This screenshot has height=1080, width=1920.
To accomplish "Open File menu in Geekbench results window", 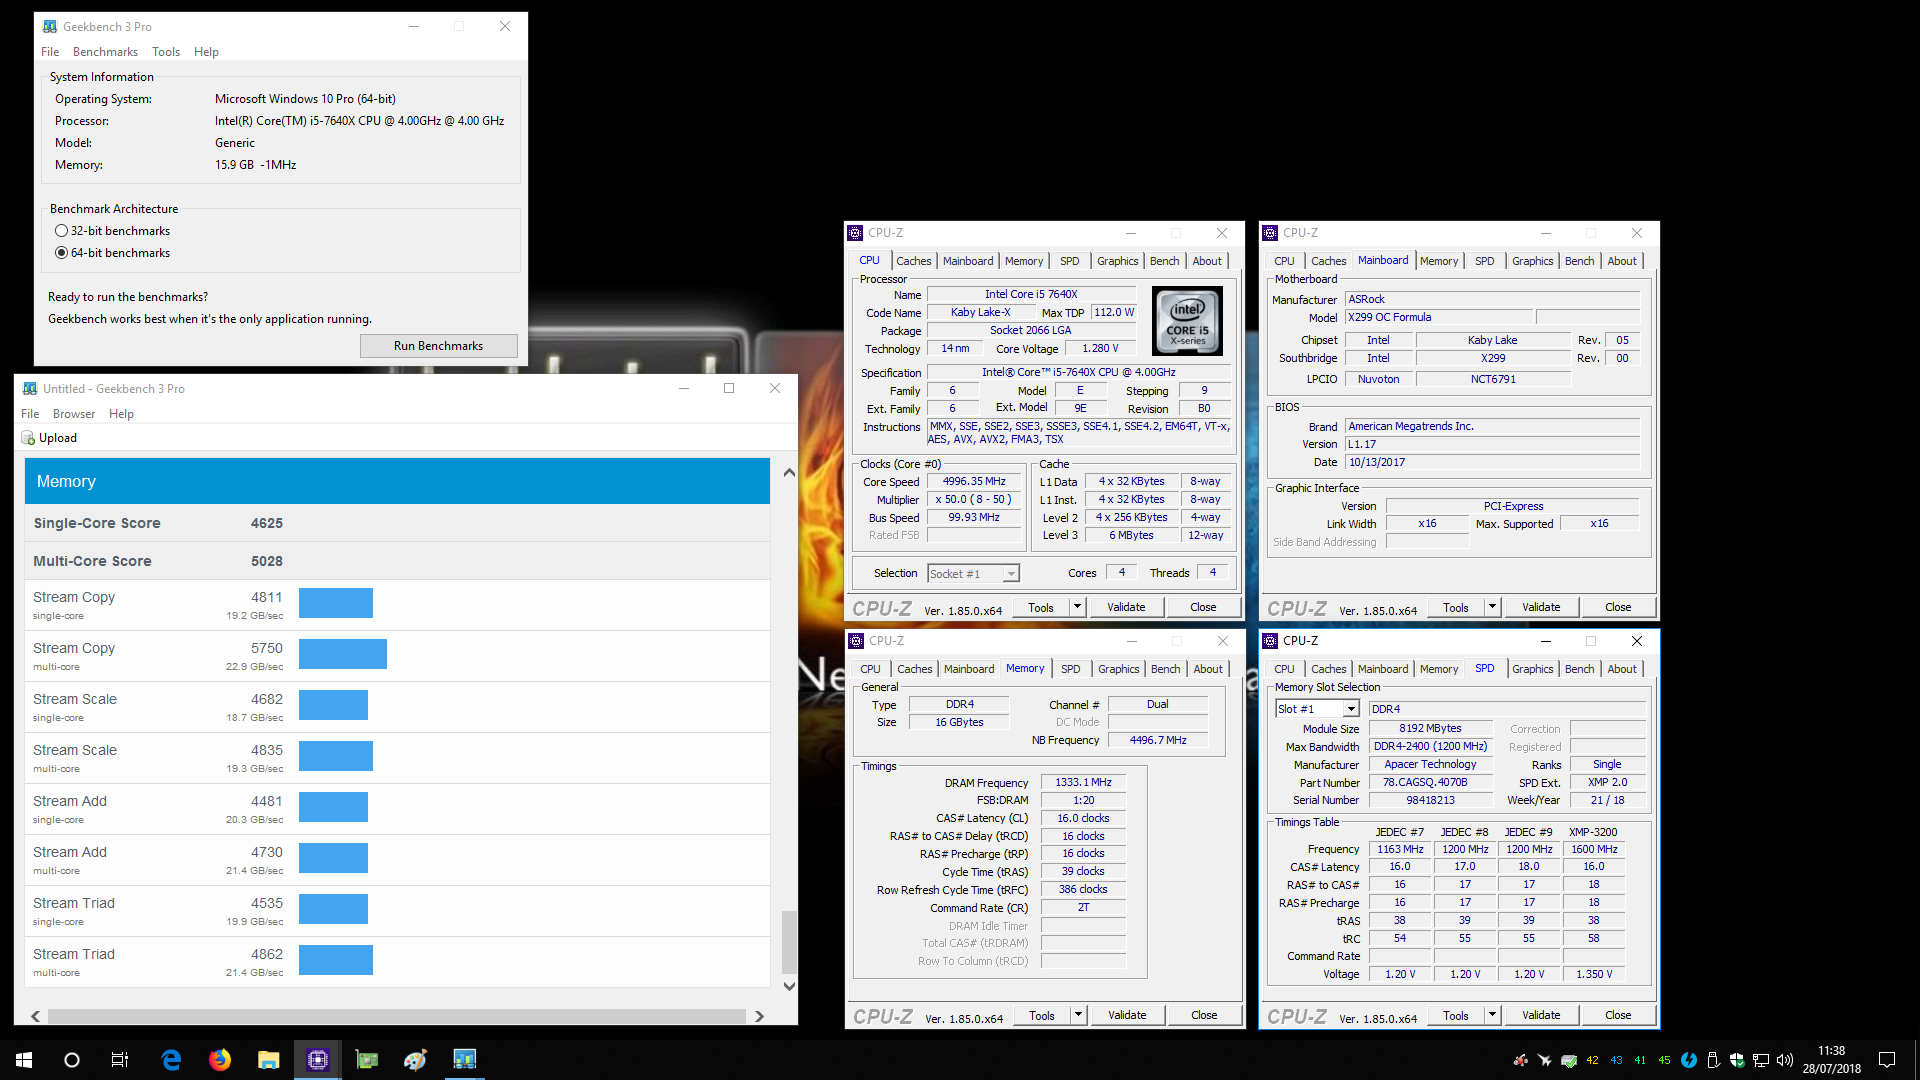I will click(30, 414).
